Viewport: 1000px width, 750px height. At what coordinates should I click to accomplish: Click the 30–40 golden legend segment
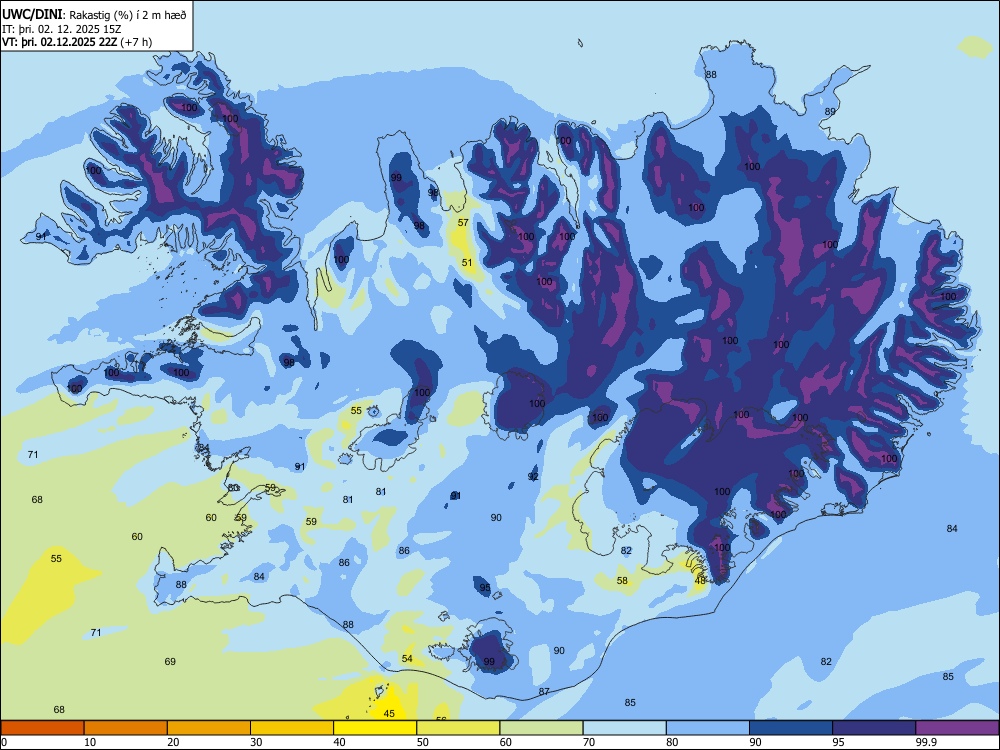(x=292, y=728)
